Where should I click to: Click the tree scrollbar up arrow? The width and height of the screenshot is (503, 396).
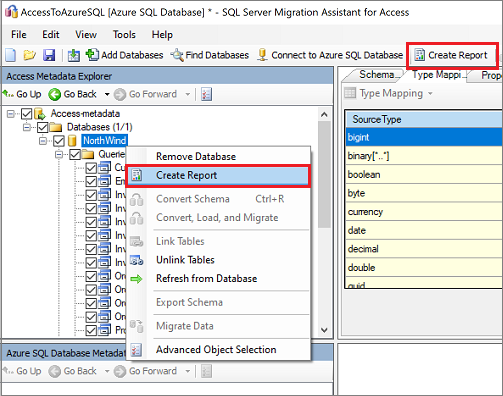[x=324, y=115]
